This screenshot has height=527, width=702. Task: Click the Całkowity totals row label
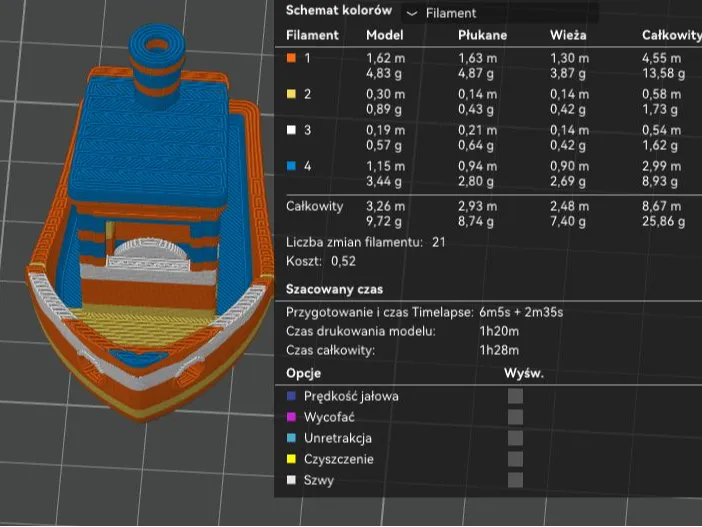(x=314, y=206)
